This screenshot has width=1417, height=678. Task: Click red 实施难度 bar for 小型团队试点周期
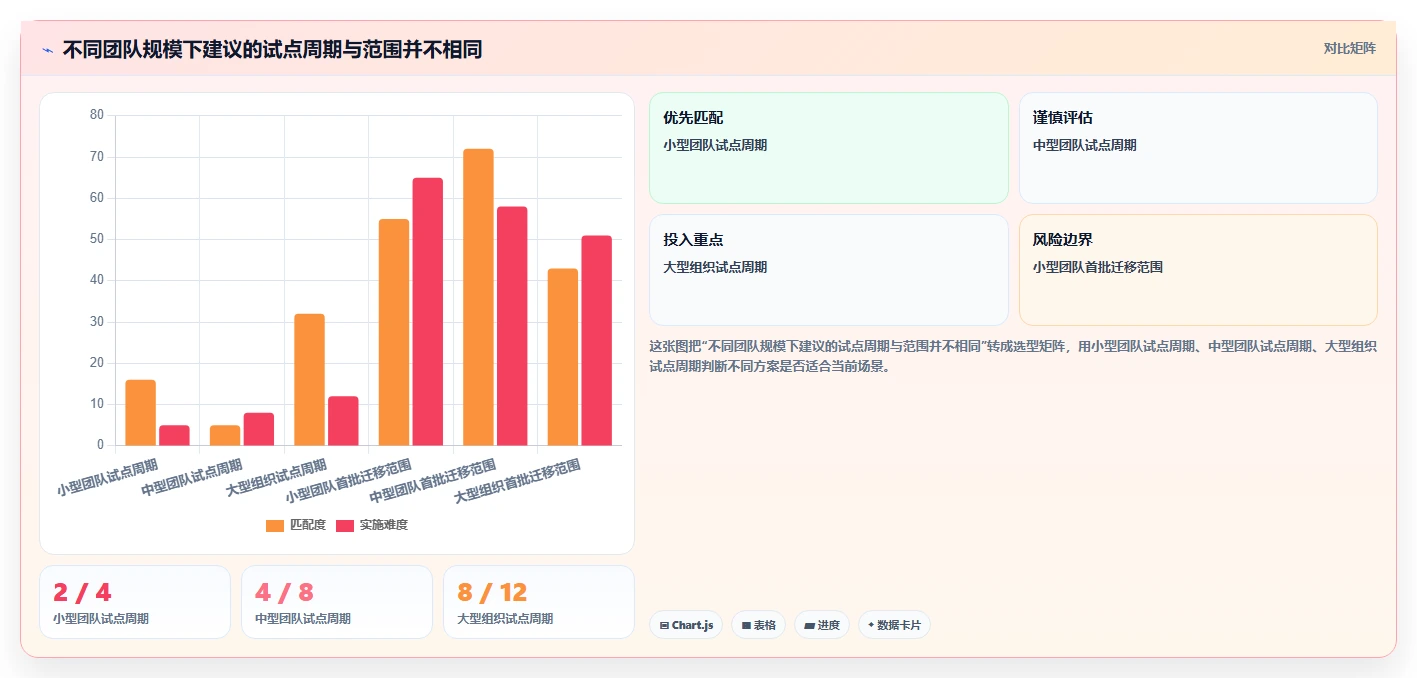[174, 435]
